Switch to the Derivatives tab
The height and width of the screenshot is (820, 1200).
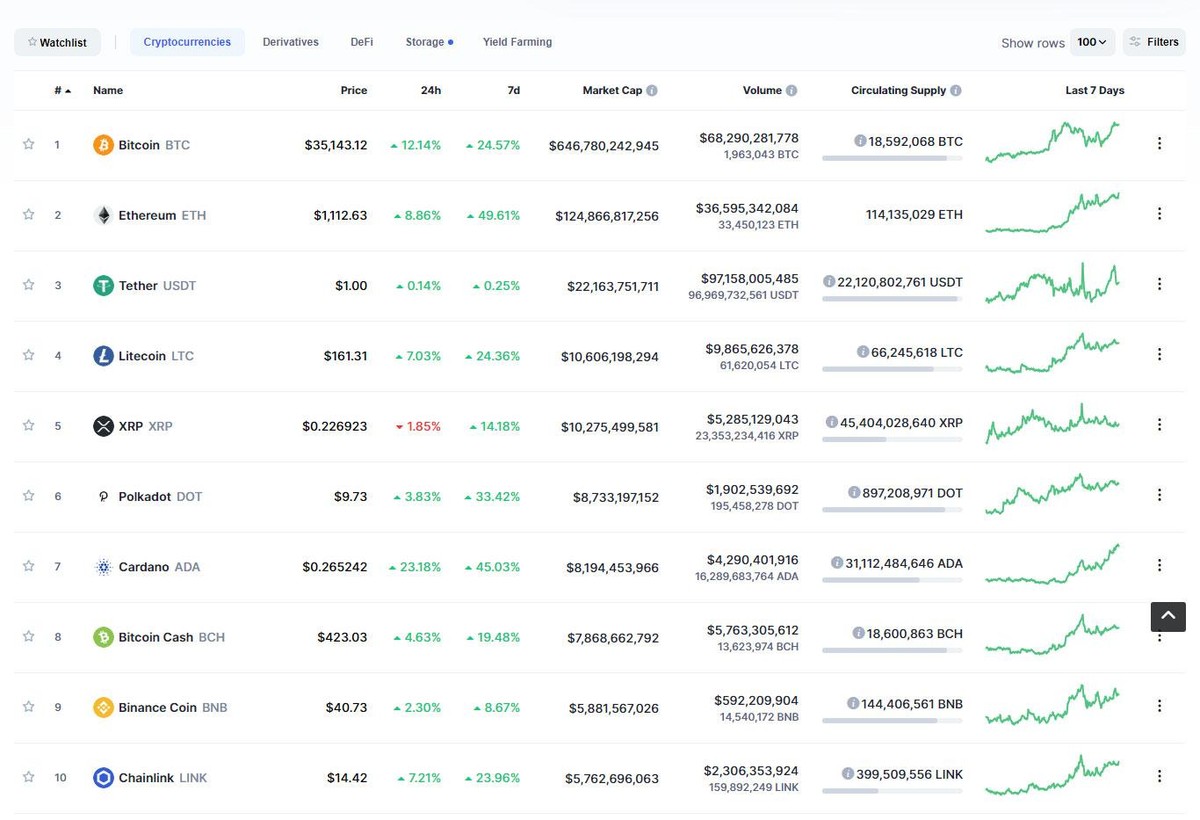click(290, 41)
